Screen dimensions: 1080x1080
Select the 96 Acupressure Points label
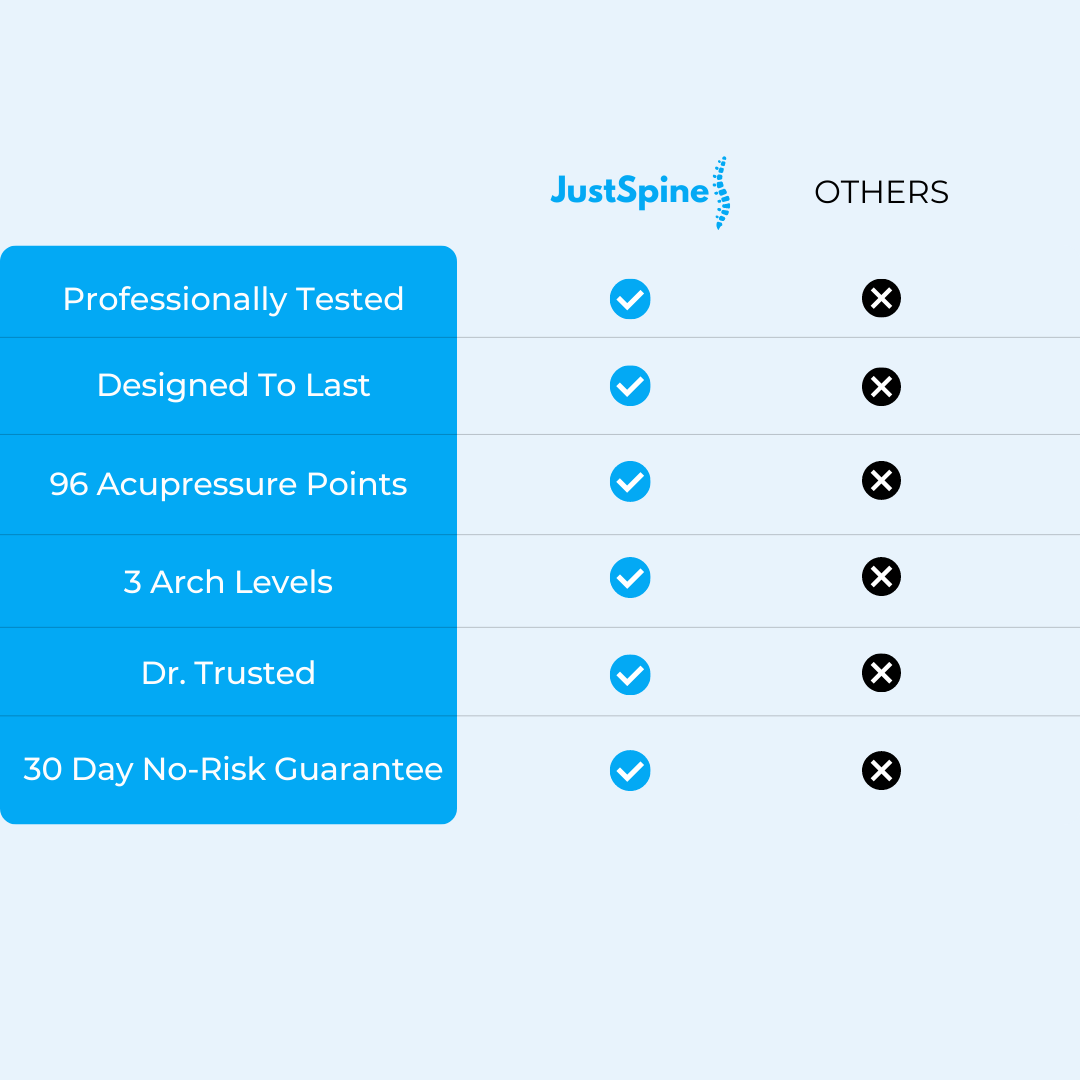[x=228, y=484]
